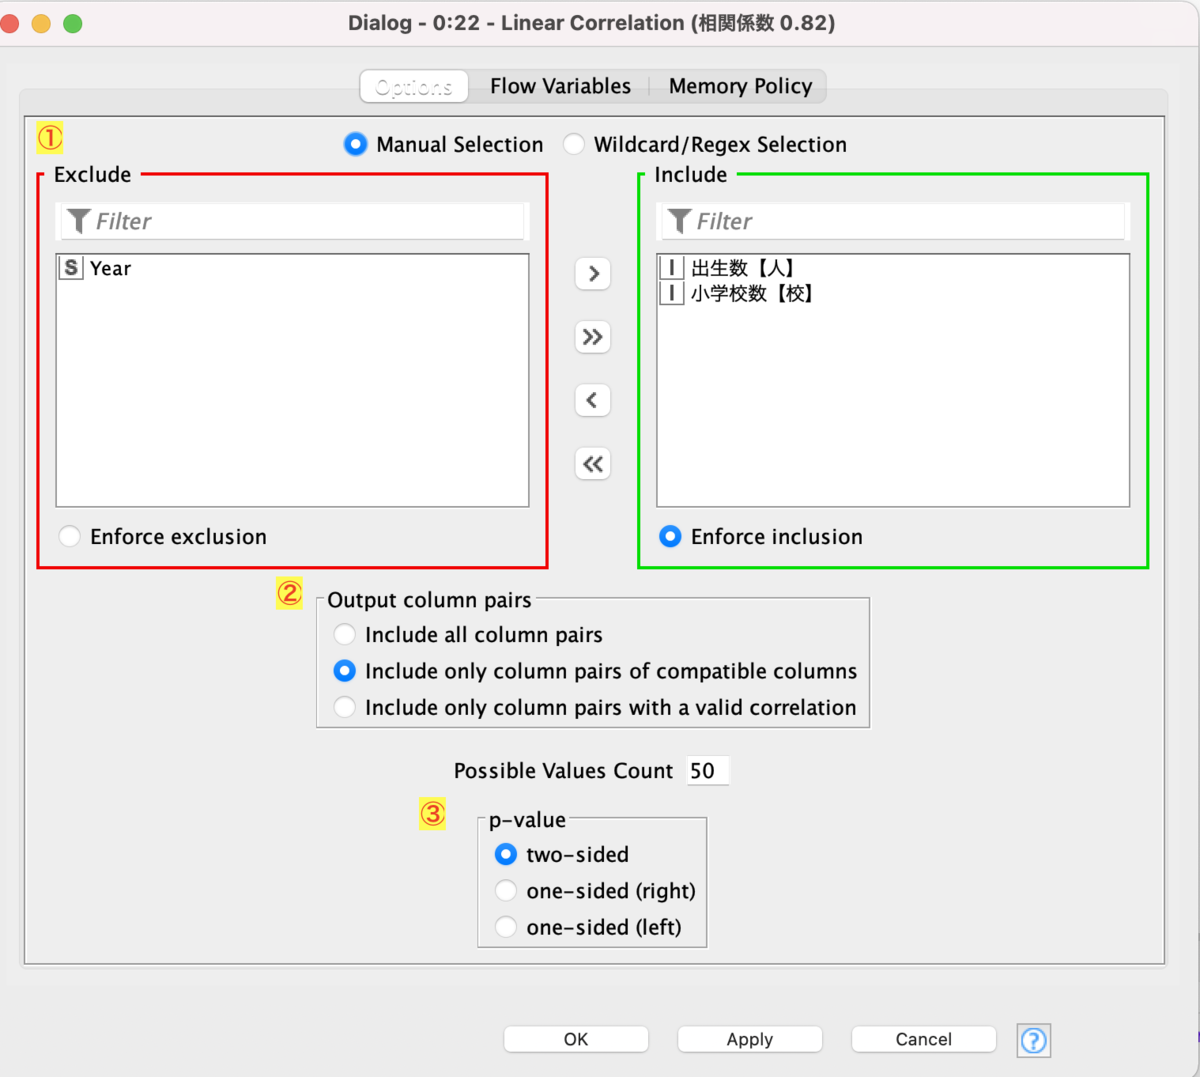Select one-sided (right) p-value
1200x1077 pixels.
click(x=595, y=891)
